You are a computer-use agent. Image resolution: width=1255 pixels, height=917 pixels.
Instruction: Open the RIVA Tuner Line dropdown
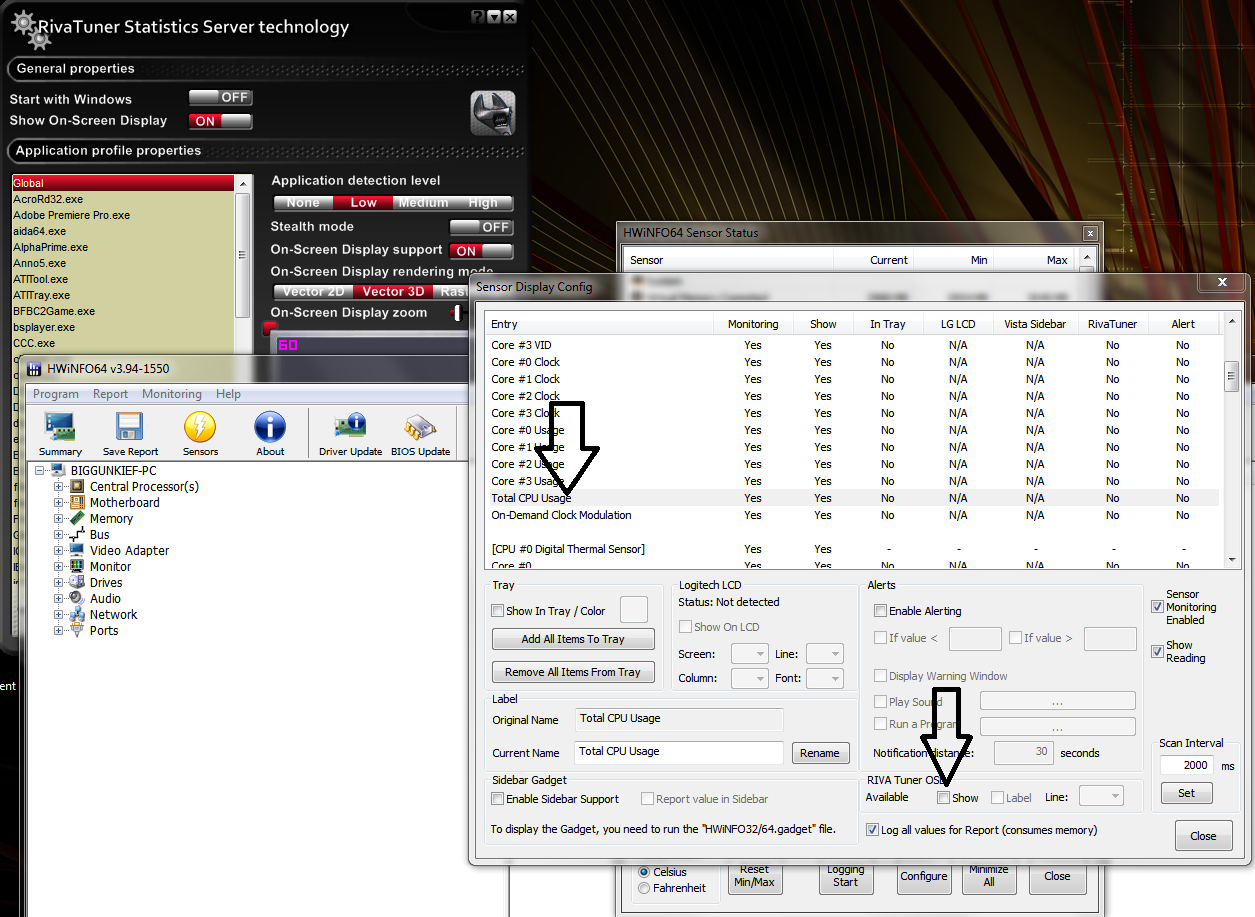[x=1102, y=797]
